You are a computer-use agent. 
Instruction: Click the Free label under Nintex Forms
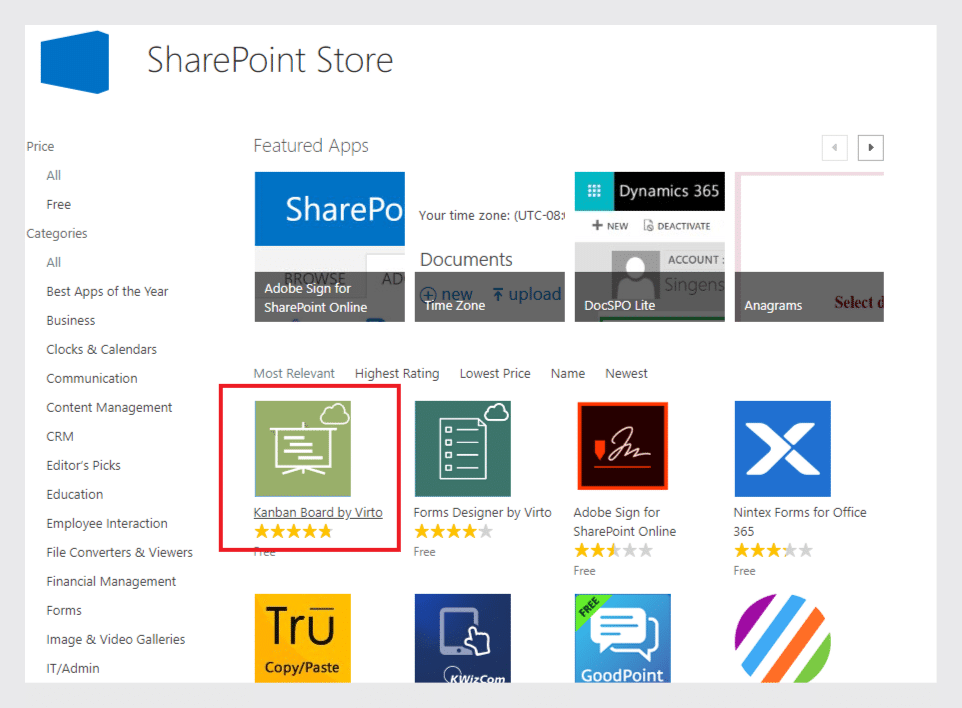tap(744, 571)
